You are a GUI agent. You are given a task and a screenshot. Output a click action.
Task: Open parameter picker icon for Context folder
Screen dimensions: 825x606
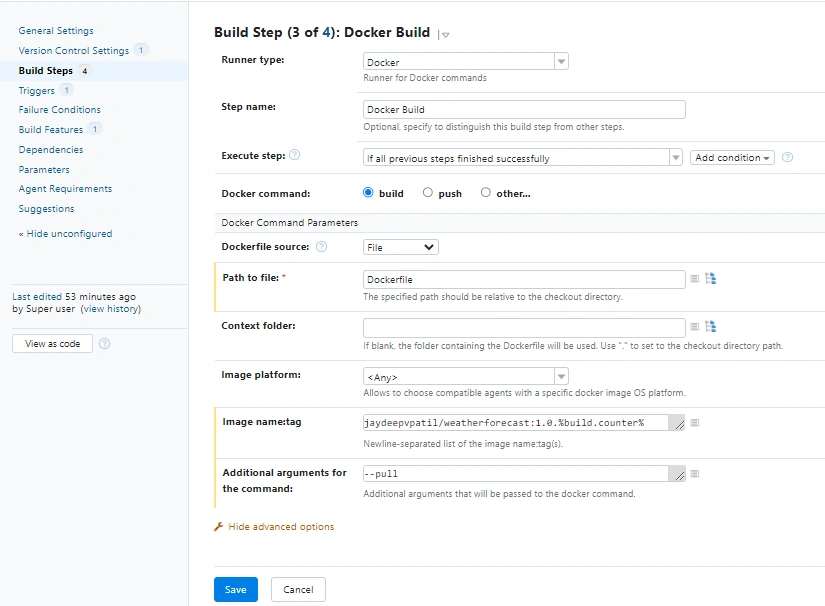coord(695,327)
